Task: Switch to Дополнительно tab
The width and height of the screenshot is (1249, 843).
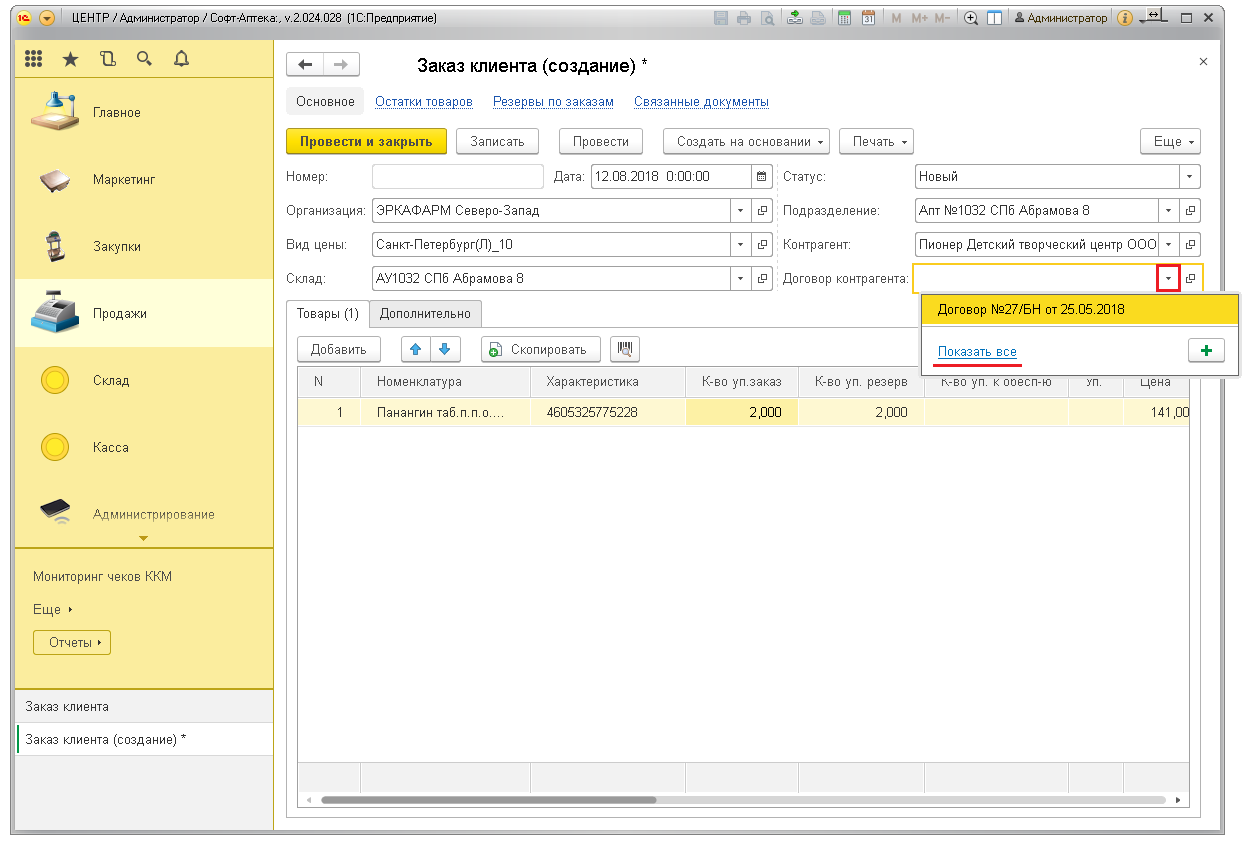Action: pos(426,314)
